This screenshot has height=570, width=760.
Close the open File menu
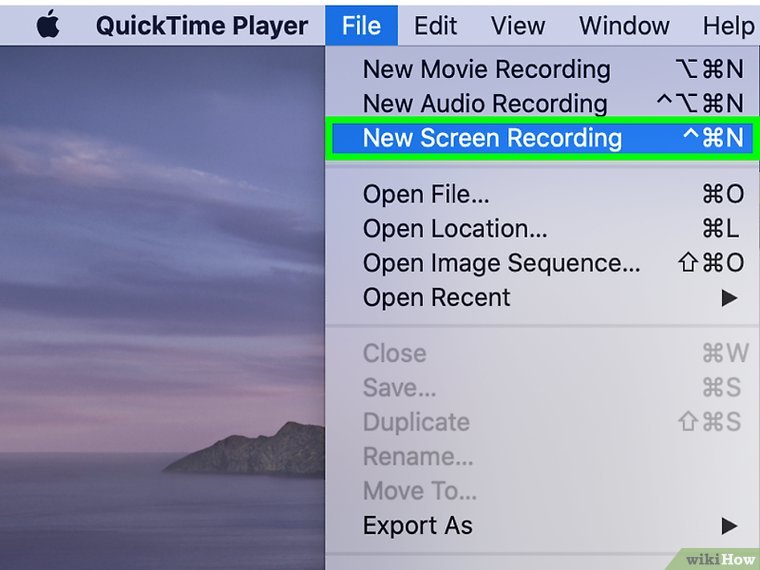pyautogui.click(x=361, y=26)
